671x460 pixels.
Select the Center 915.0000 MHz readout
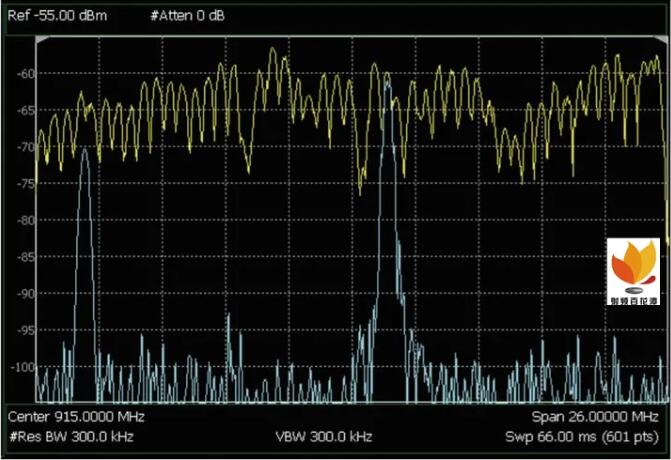tap(70, 416)
